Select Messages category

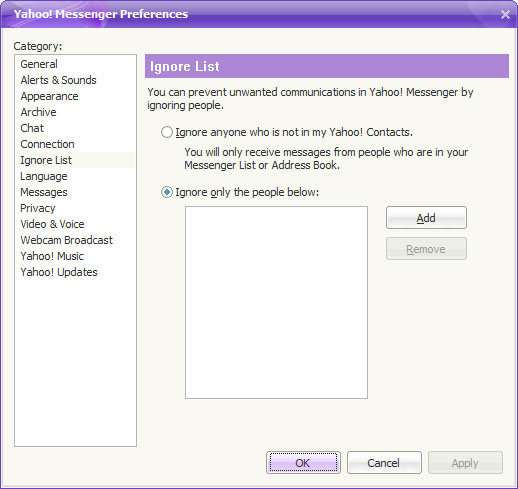(44, 192)
